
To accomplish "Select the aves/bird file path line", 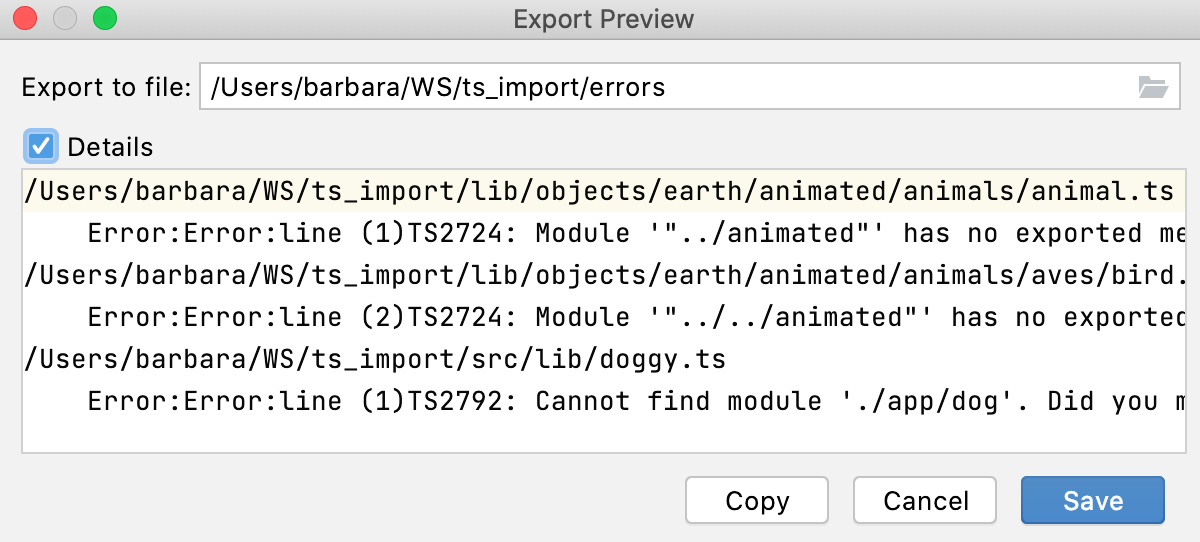I will pyautogui.click(x=598, y=275).
